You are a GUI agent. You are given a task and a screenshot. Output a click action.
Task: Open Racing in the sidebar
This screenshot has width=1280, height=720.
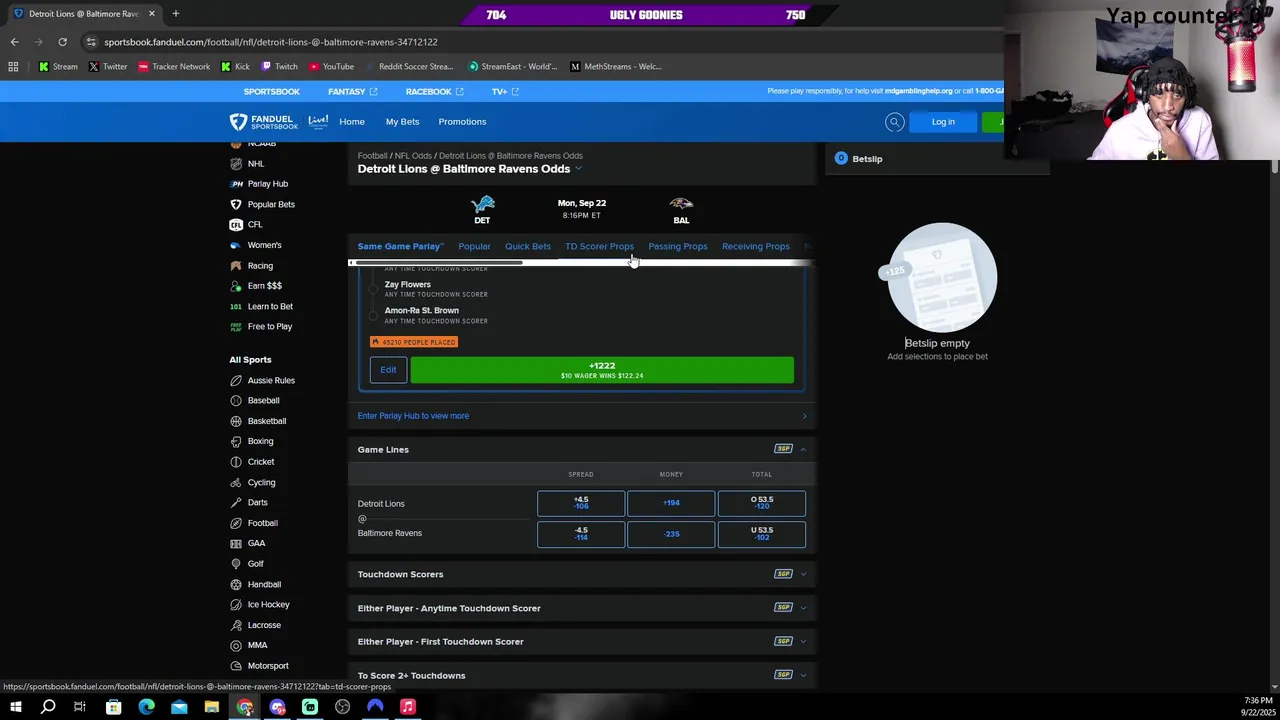(x=260, y=266)
